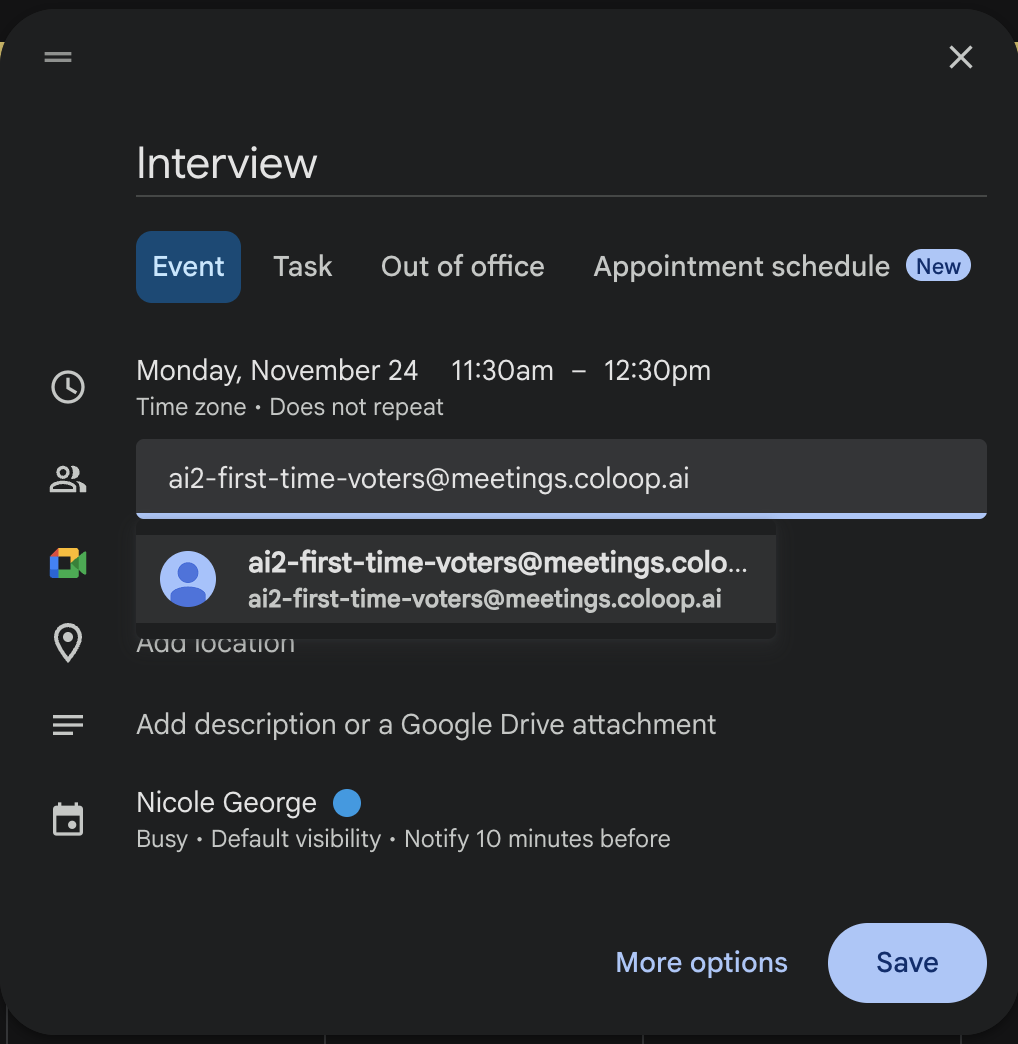
Task: Click the avatar in the guest suggestion
Action: 187,579
